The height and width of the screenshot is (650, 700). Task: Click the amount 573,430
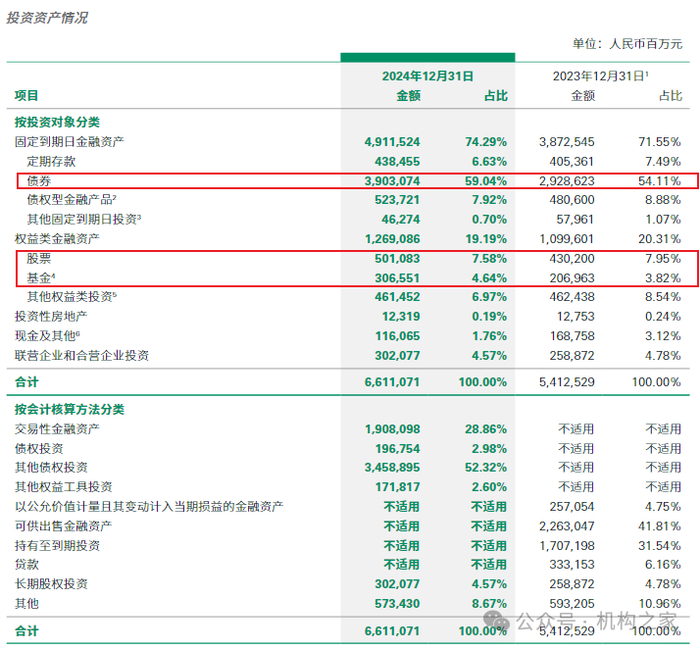[x=397, y=604]
